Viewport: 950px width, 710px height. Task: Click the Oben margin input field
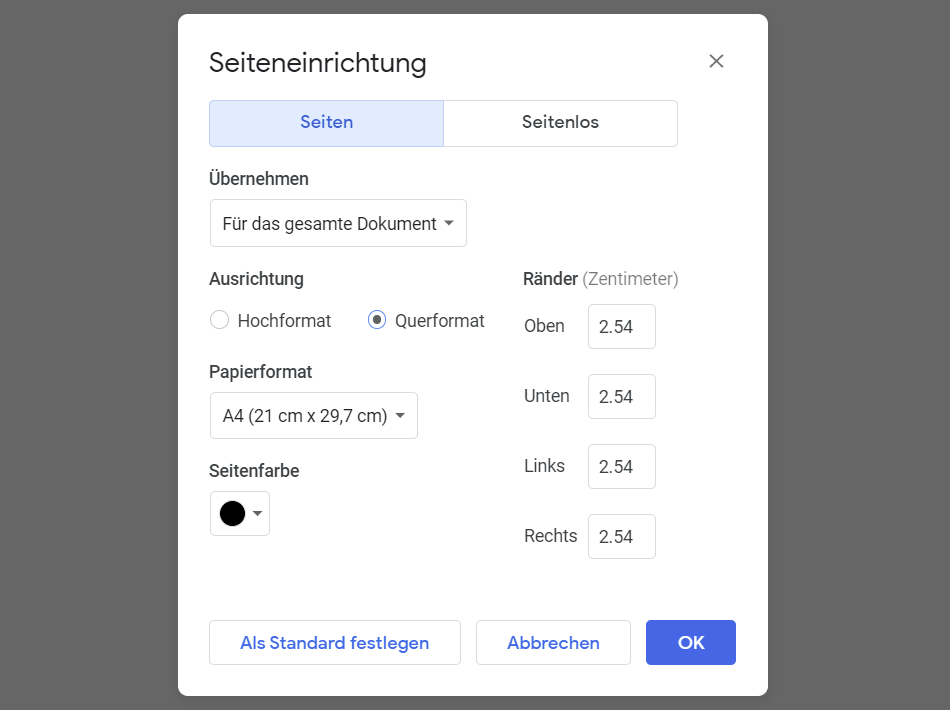[x=622, y=327]
